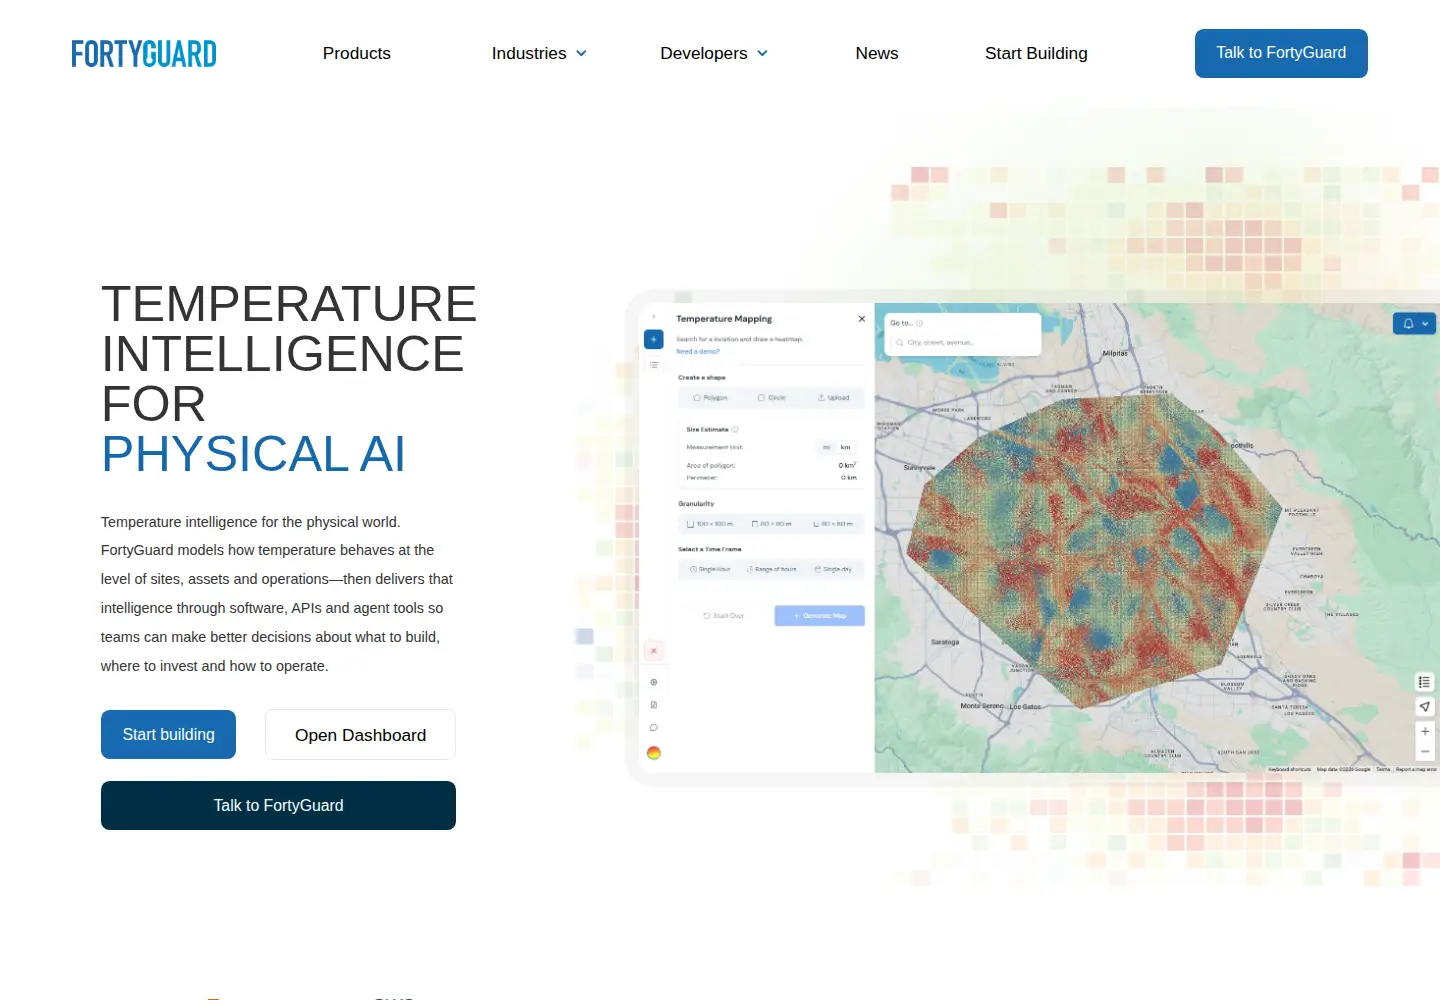Click the red X icon in dashboard sidebar
The width and height of the screenshot is (1440, 1000).
[x=654, y=651]
